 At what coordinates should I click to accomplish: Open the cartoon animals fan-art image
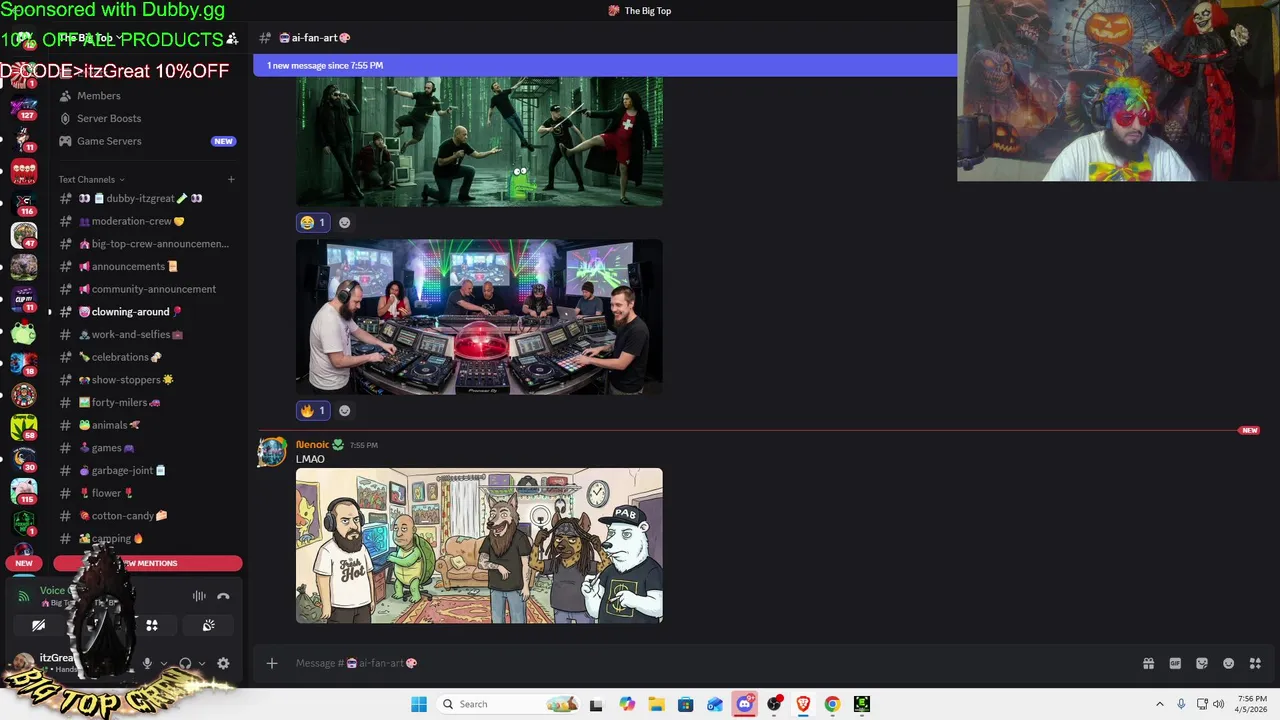(479, 546)
